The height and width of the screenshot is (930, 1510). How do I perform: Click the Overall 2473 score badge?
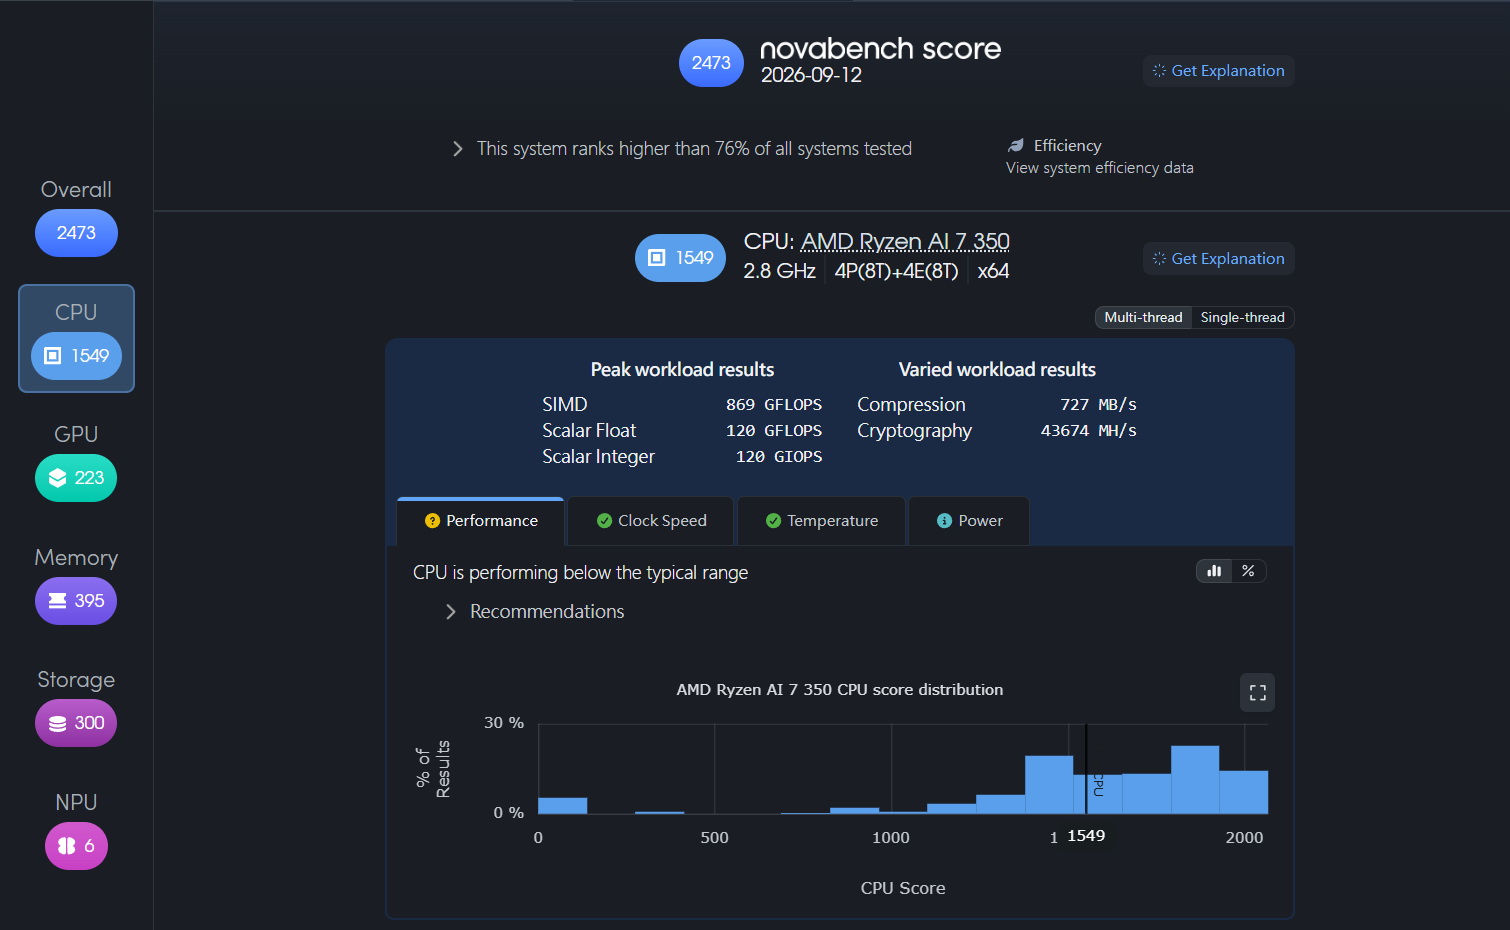pos(76,233)
